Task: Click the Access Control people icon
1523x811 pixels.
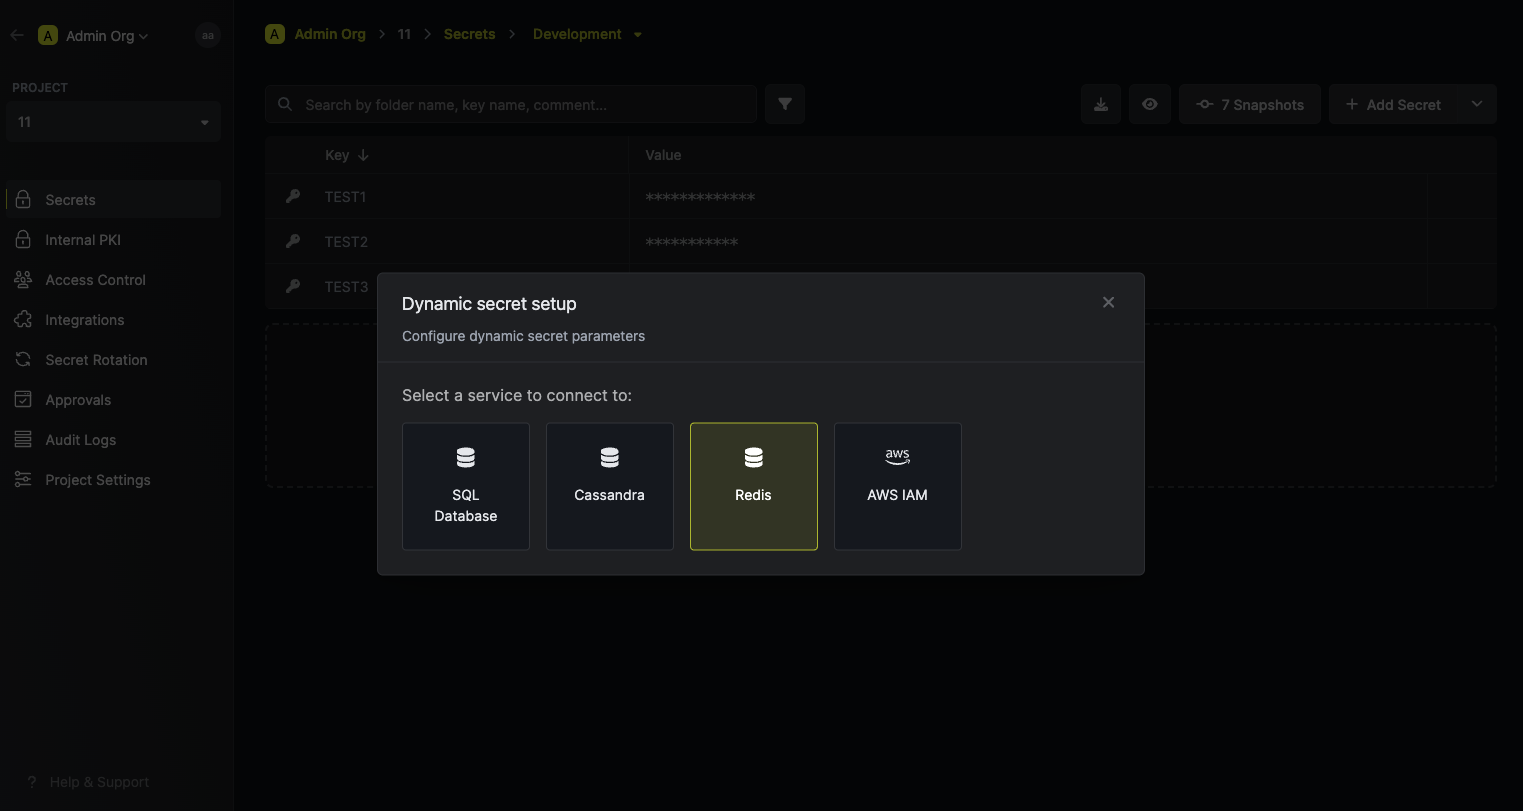Action: click(x=23, y=280)
